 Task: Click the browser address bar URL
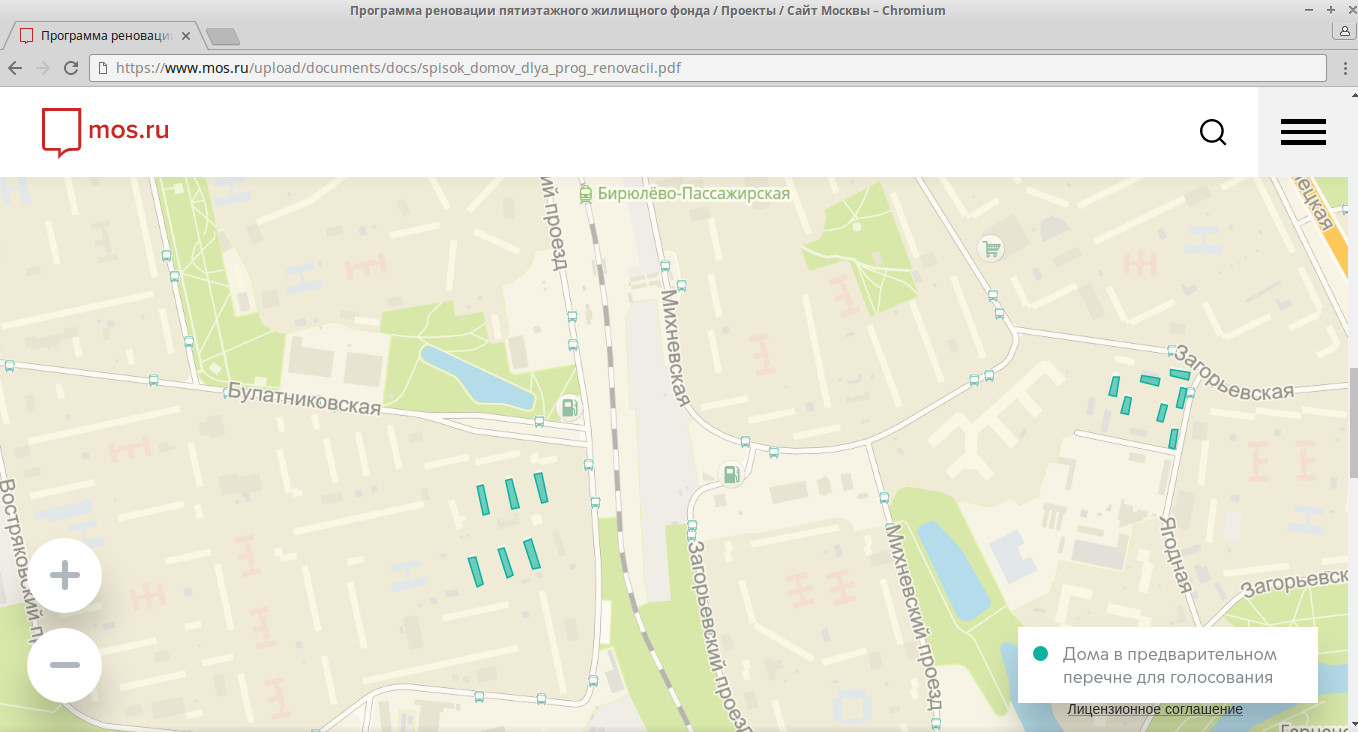400,68
